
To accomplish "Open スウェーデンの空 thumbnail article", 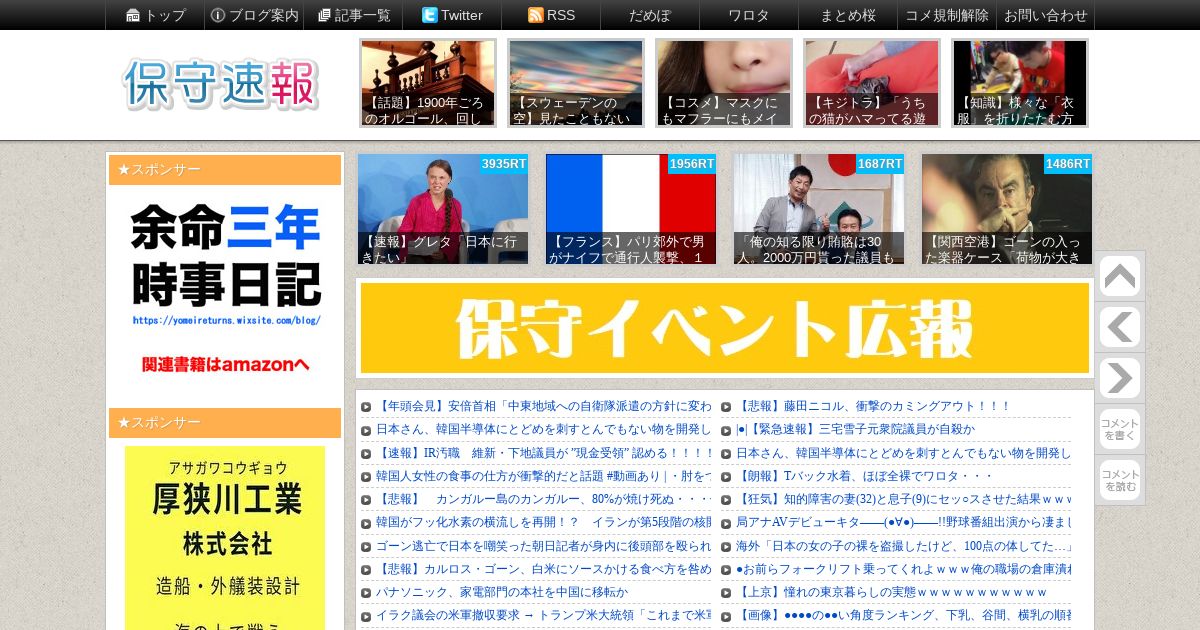I will pyautogui.click(x=576, y=83).
